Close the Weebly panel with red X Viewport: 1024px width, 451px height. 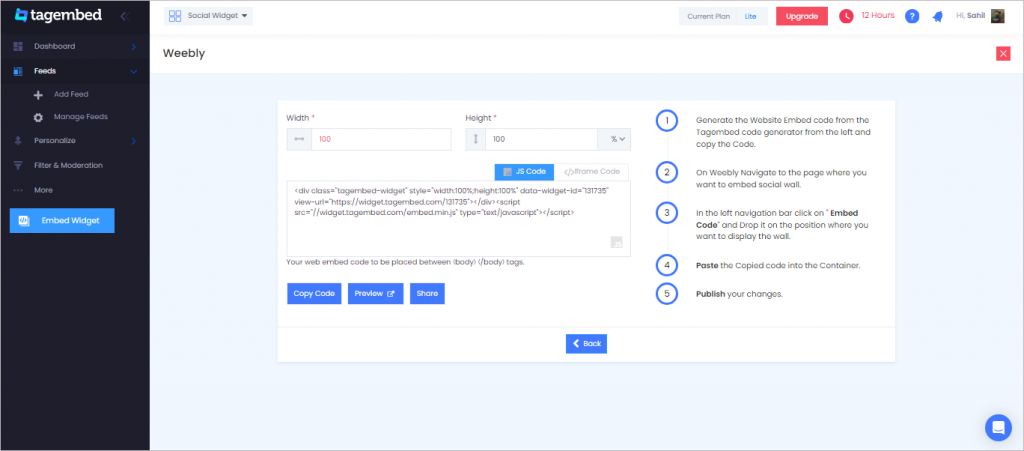pyautogui.click(x=1003, y=54)
